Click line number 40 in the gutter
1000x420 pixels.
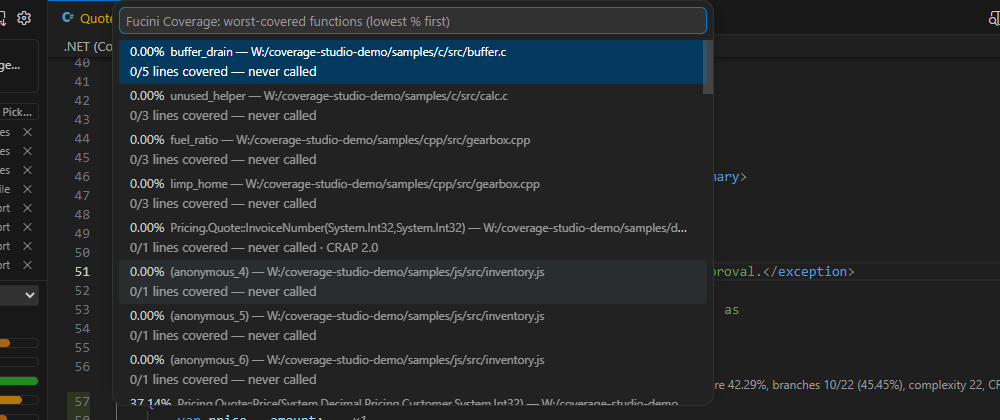[x=82, y=63]
